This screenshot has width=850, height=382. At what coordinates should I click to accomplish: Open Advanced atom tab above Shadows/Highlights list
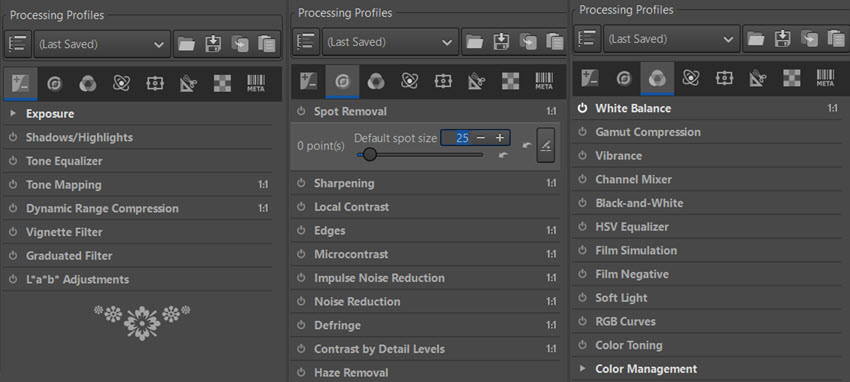point(121,83)
